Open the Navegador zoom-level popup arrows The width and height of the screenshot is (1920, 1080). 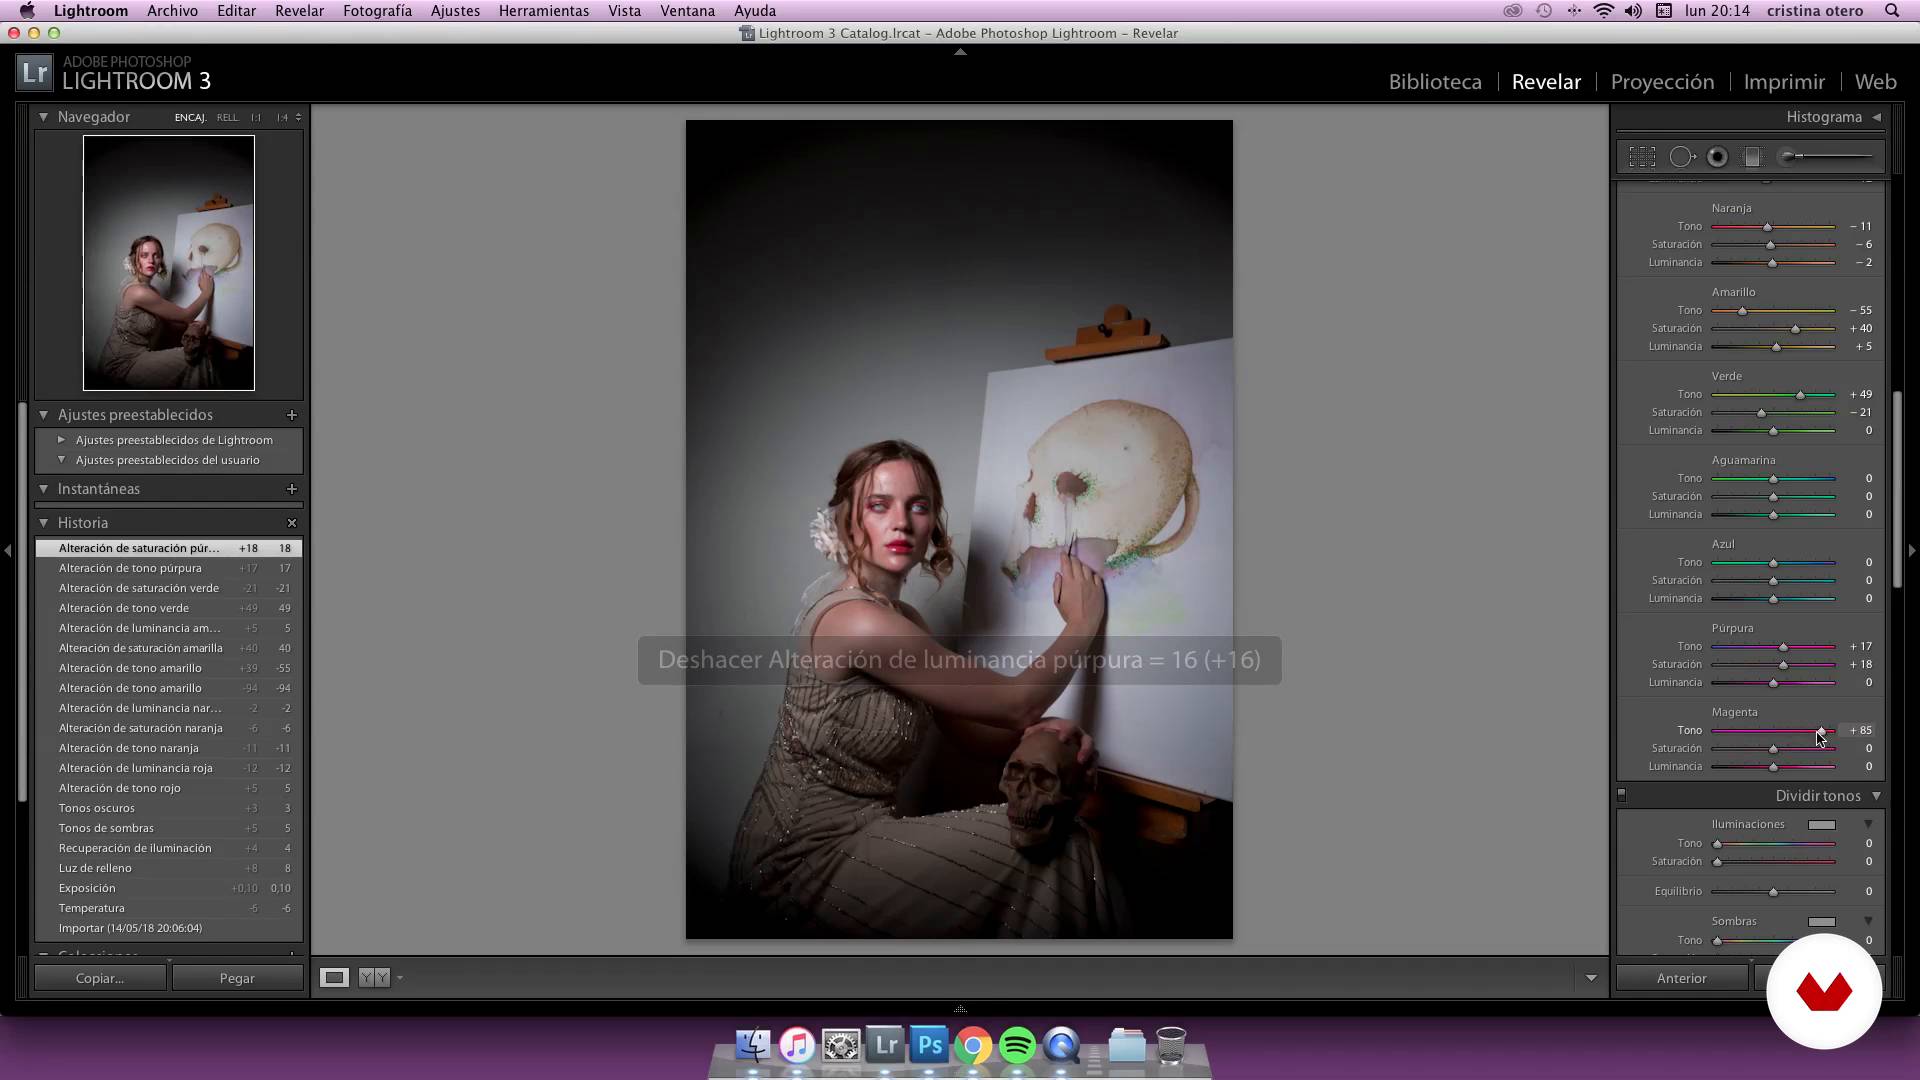(298, 117)
